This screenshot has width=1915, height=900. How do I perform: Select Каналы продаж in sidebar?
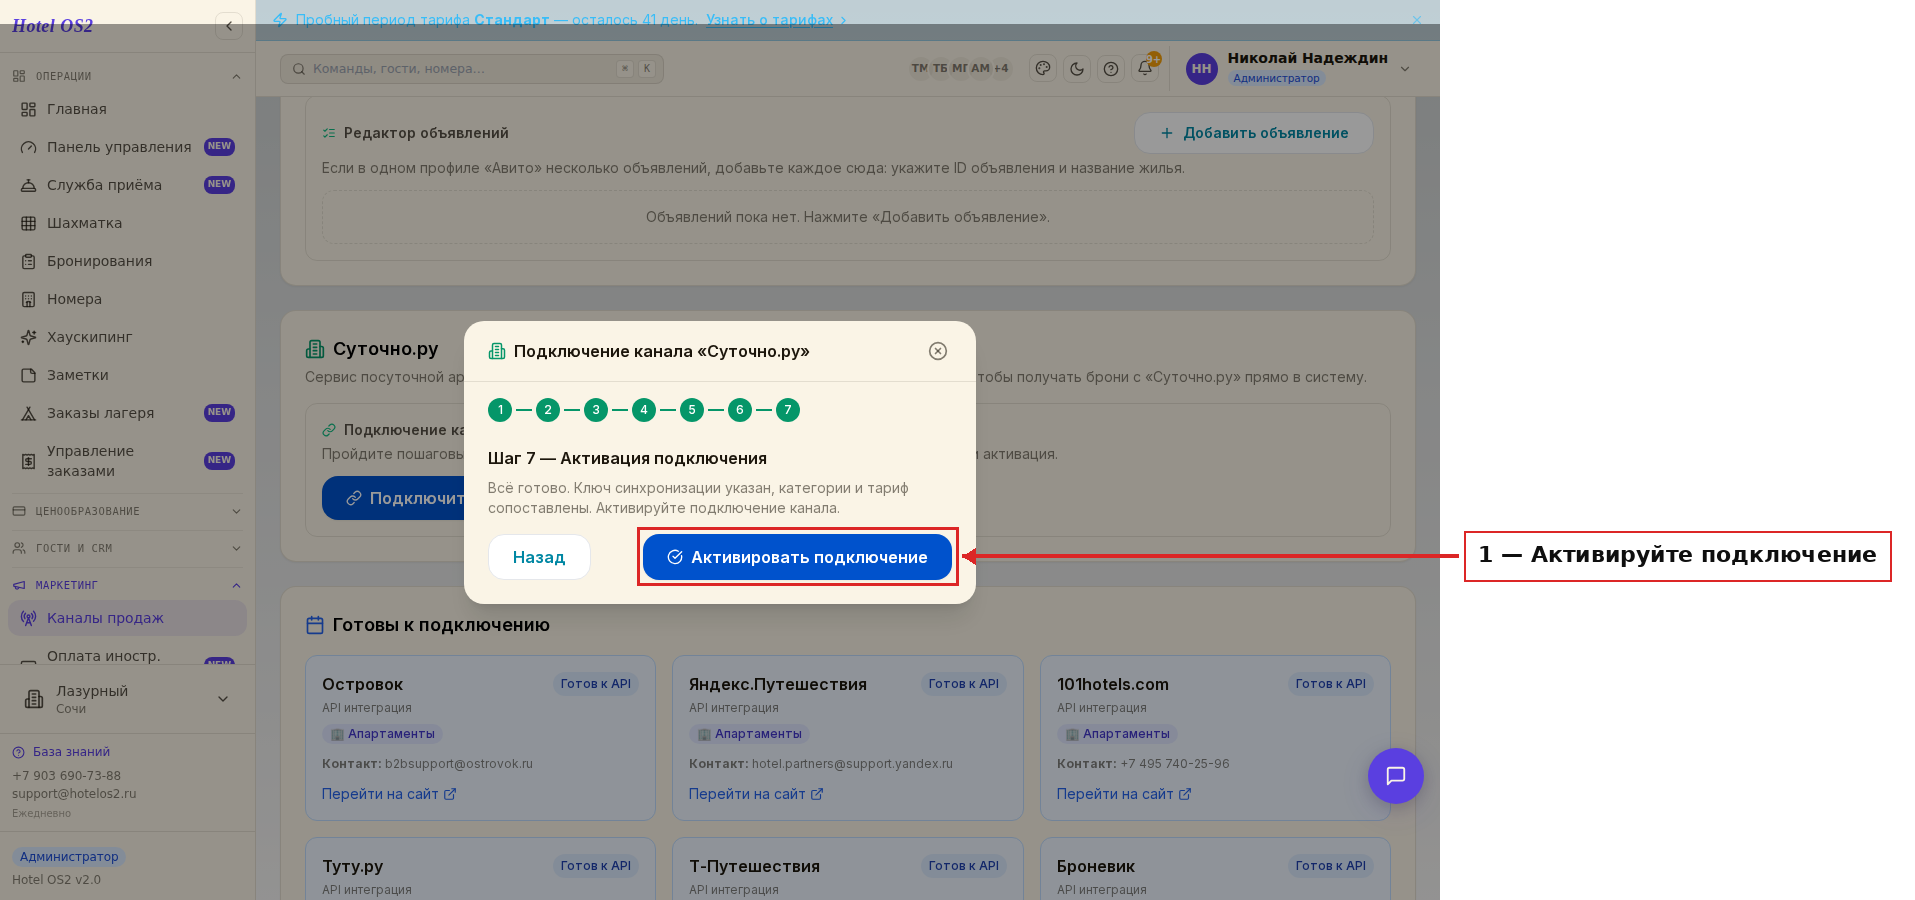coord(127,618)
